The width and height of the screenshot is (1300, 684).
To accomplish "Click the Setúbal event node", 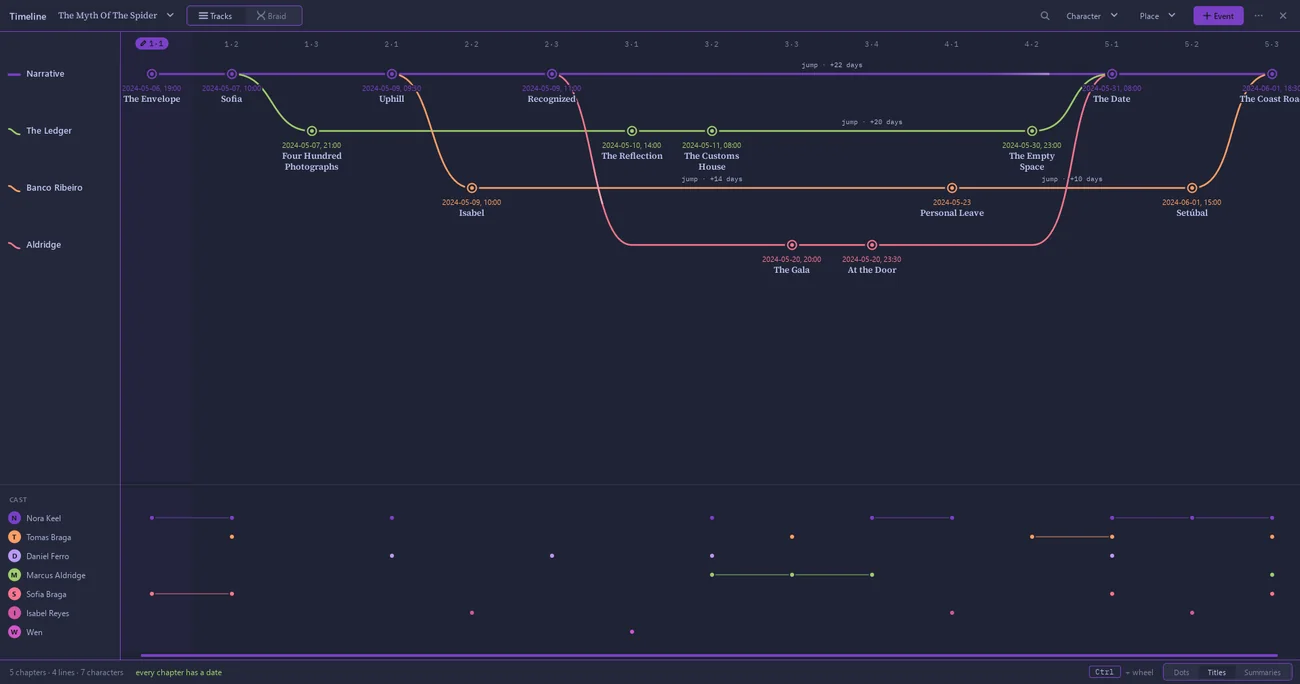I will coord(1192,188).
